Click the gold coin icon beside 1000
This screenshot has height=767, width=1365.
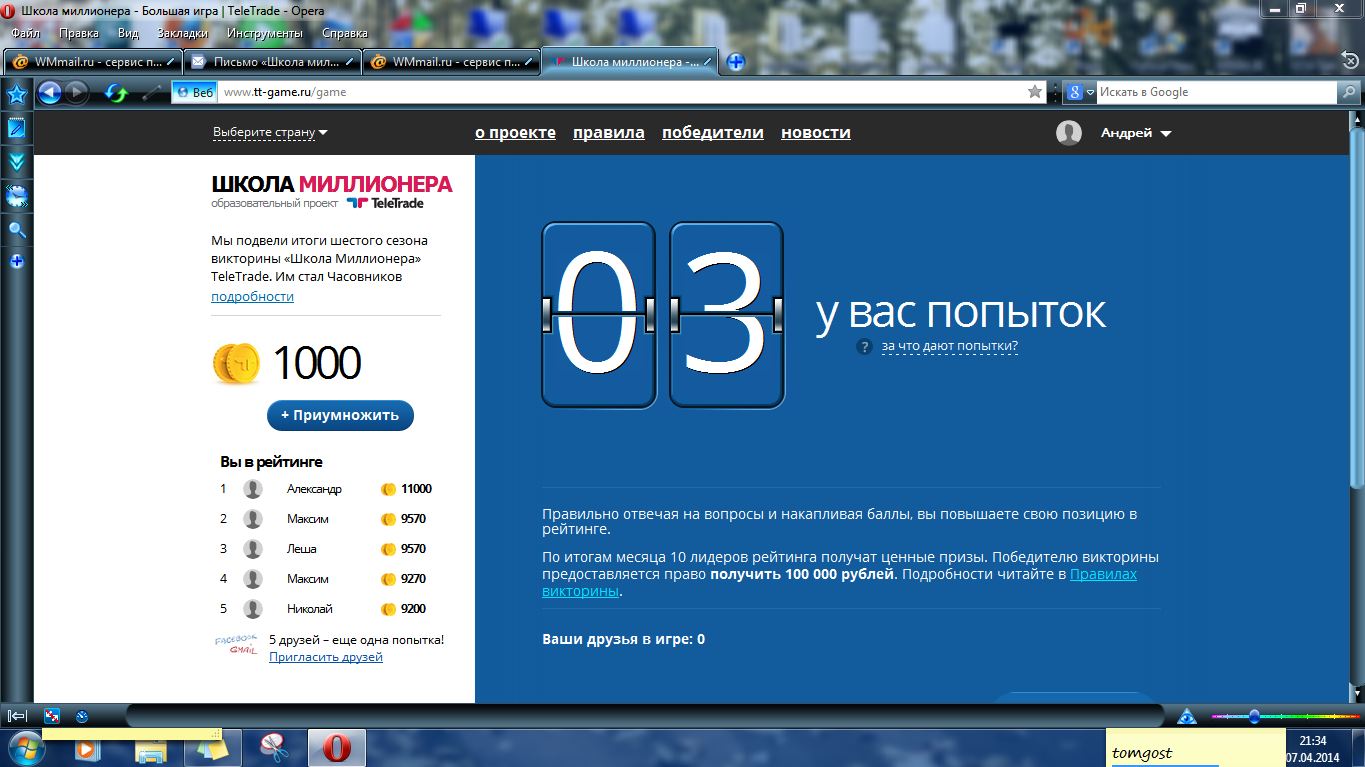[x=236, y=363]
